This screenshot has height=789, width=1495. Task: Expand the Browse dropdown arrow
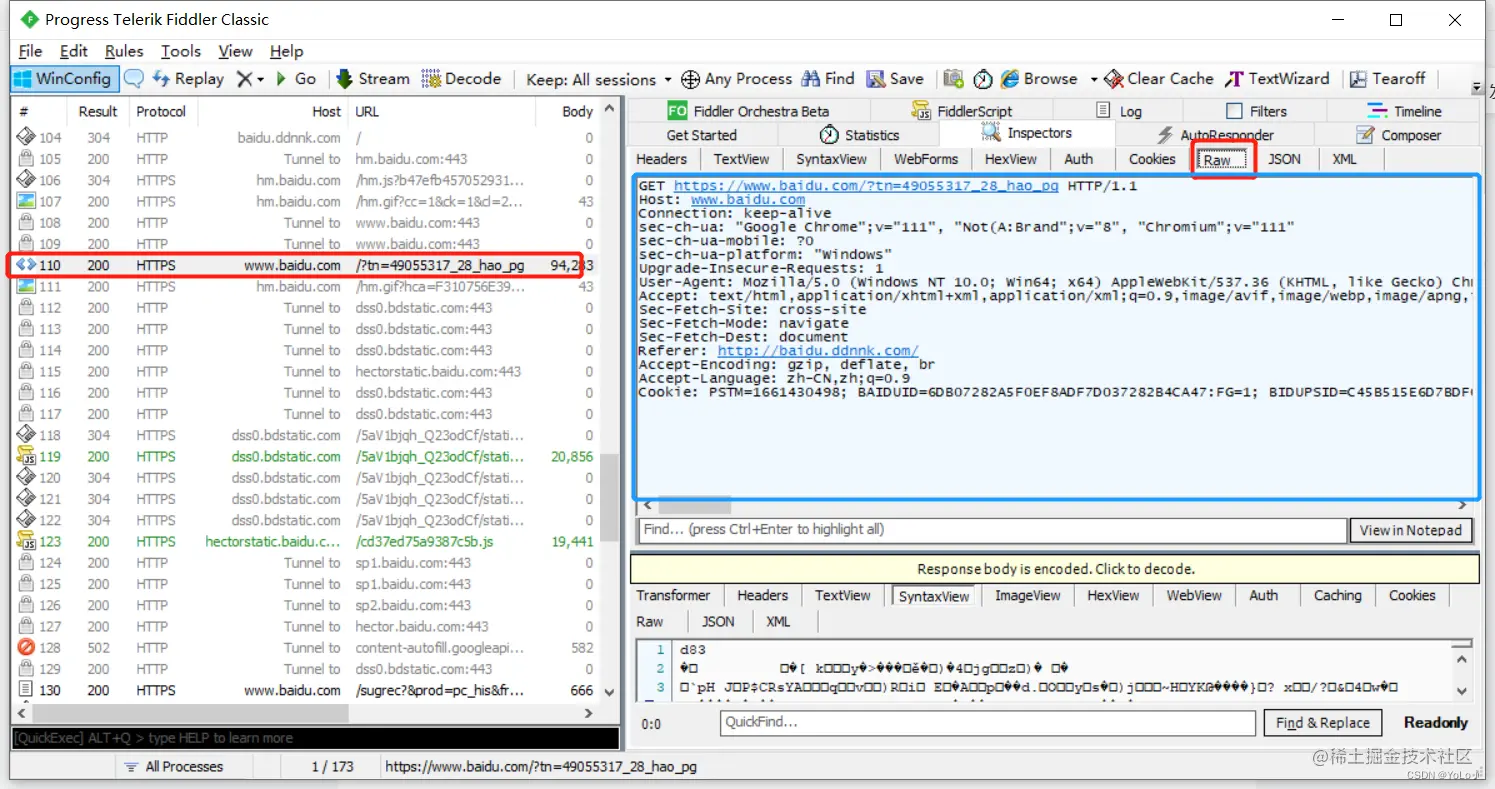pos(1093,79)
